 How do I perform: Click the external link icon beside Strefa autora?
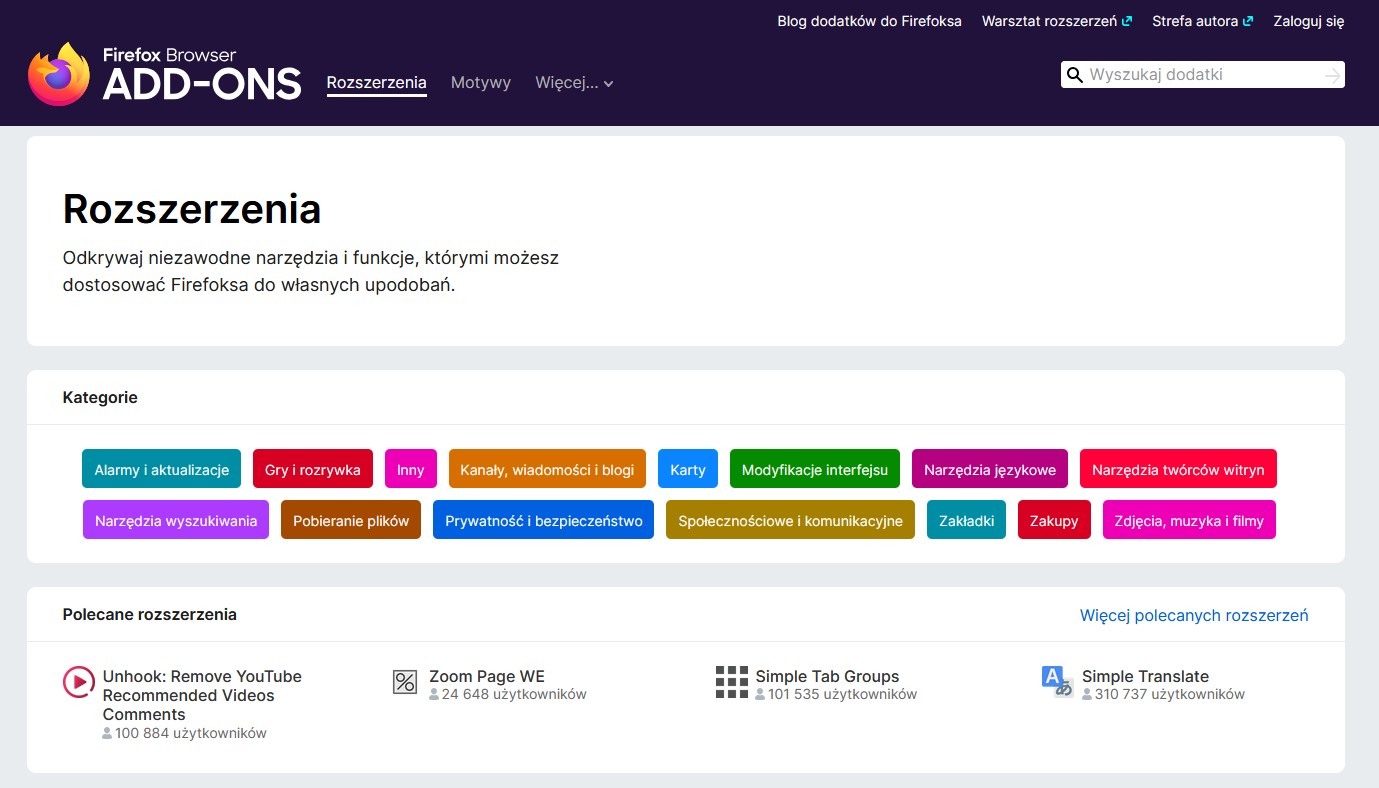pos(1249,19)
